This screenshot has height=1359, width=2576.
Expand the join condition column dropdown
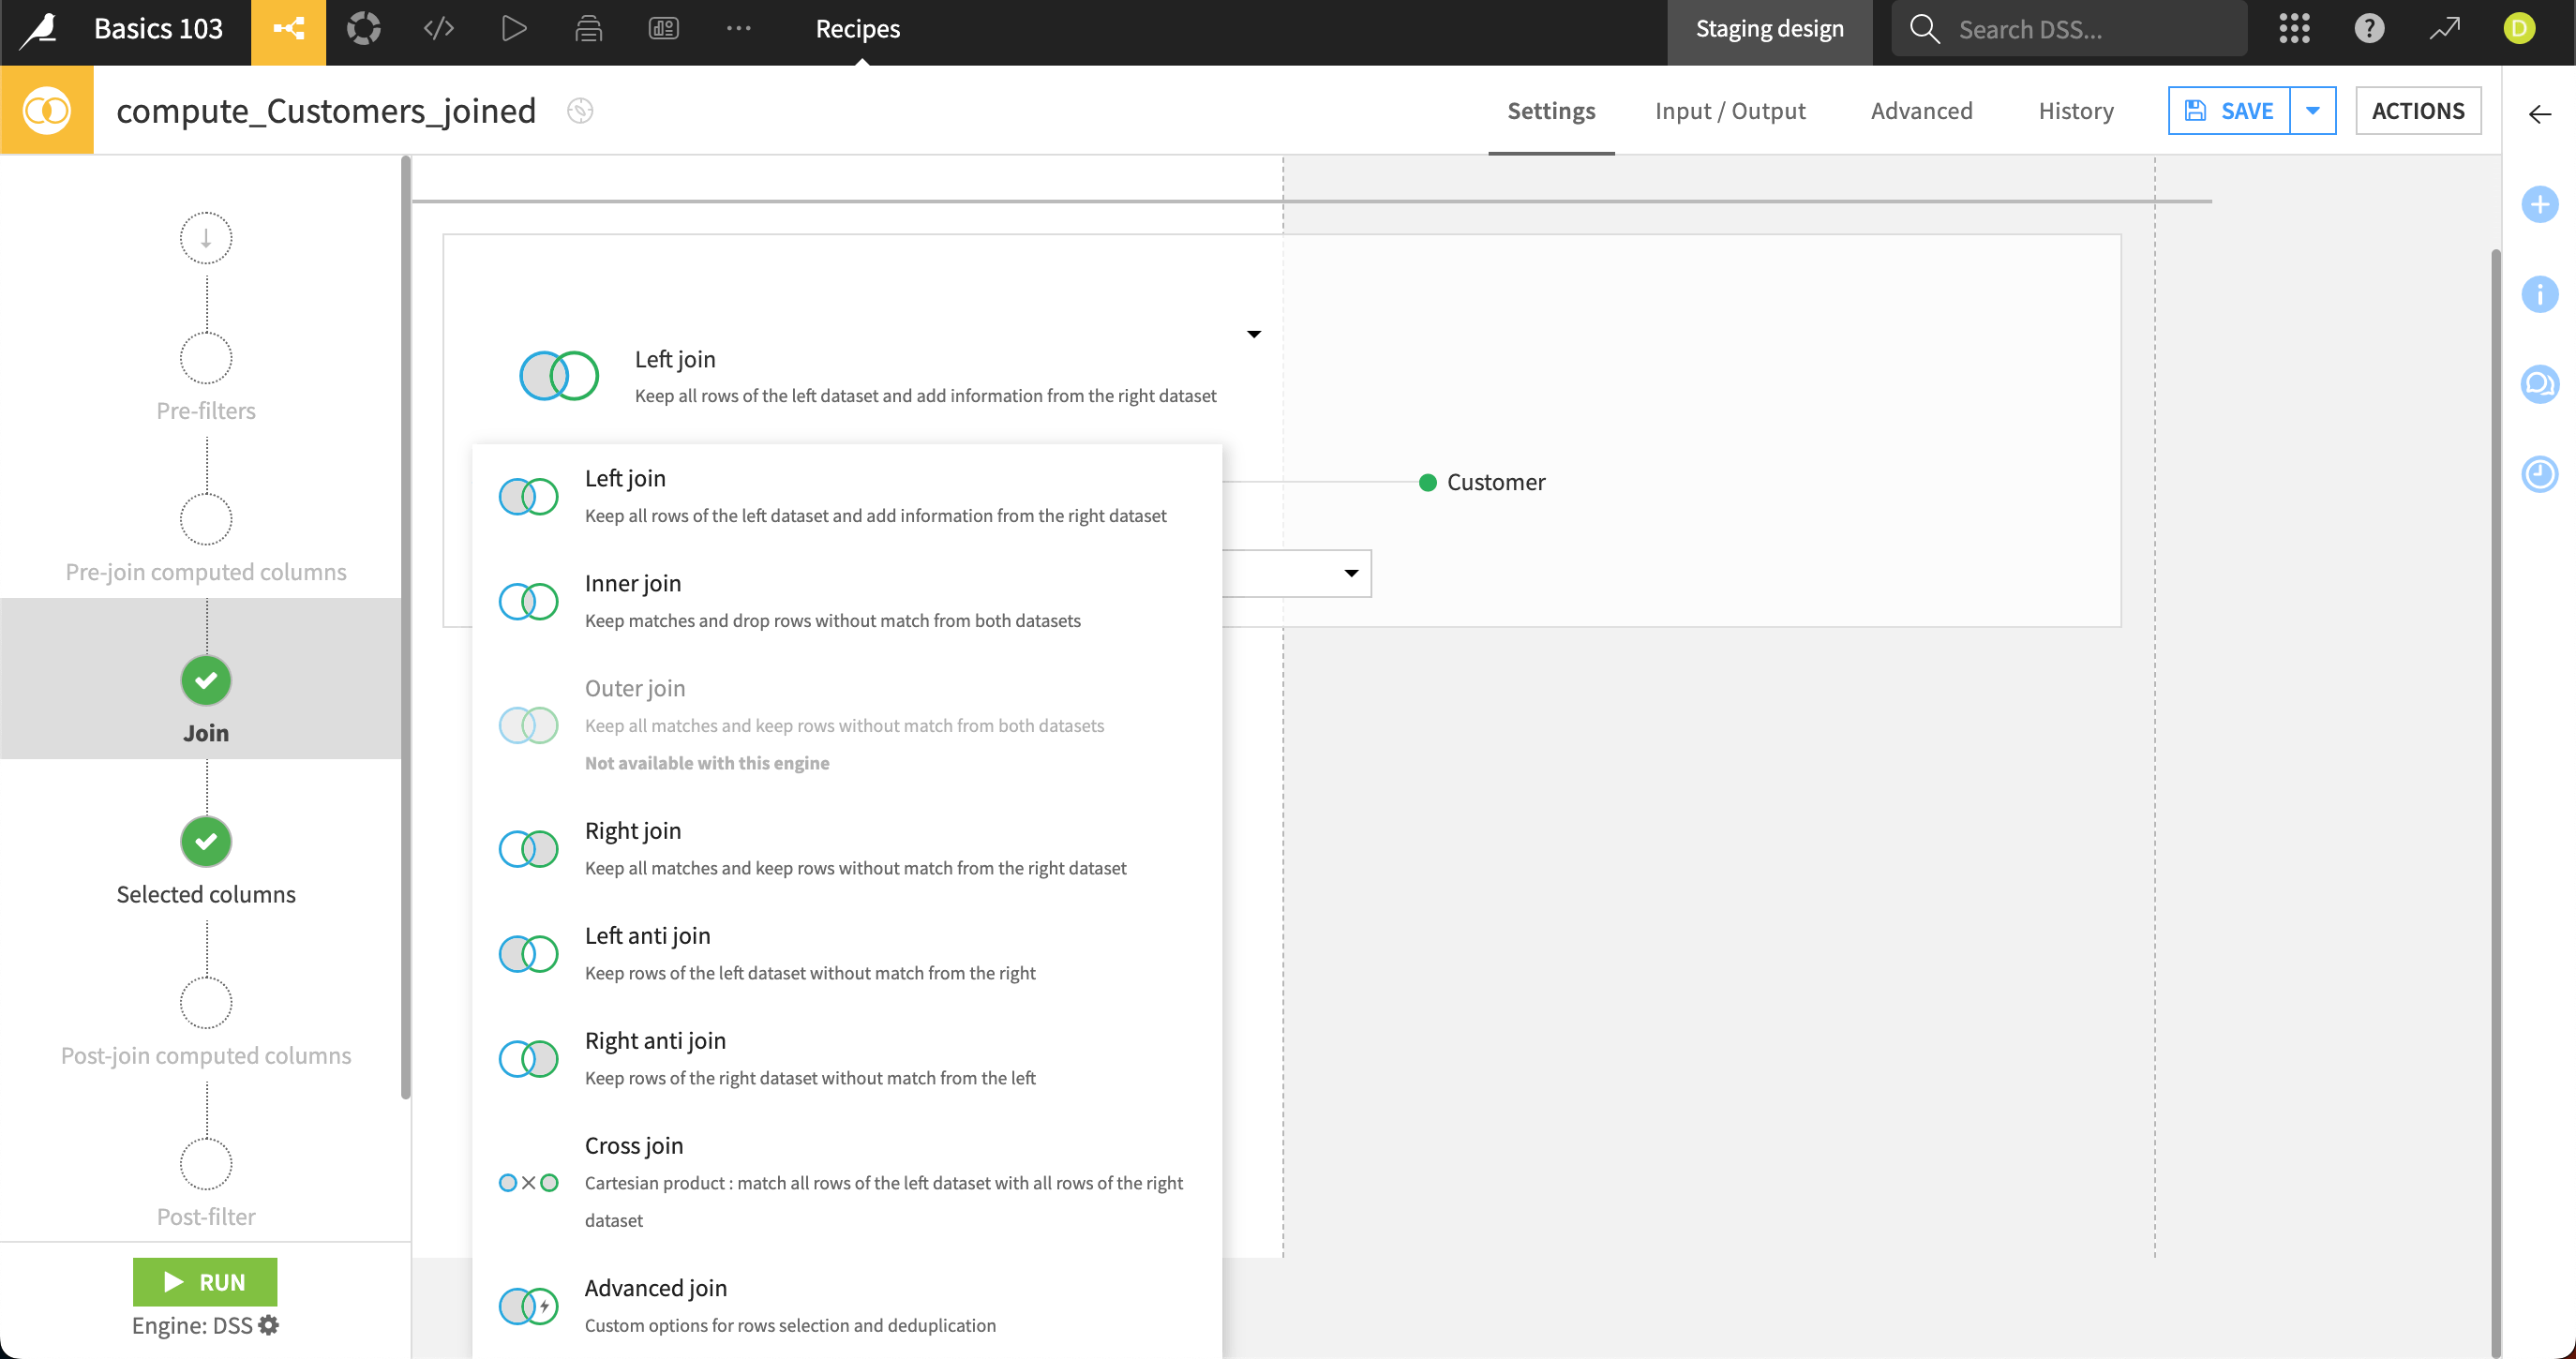(x=1350, y=574)
